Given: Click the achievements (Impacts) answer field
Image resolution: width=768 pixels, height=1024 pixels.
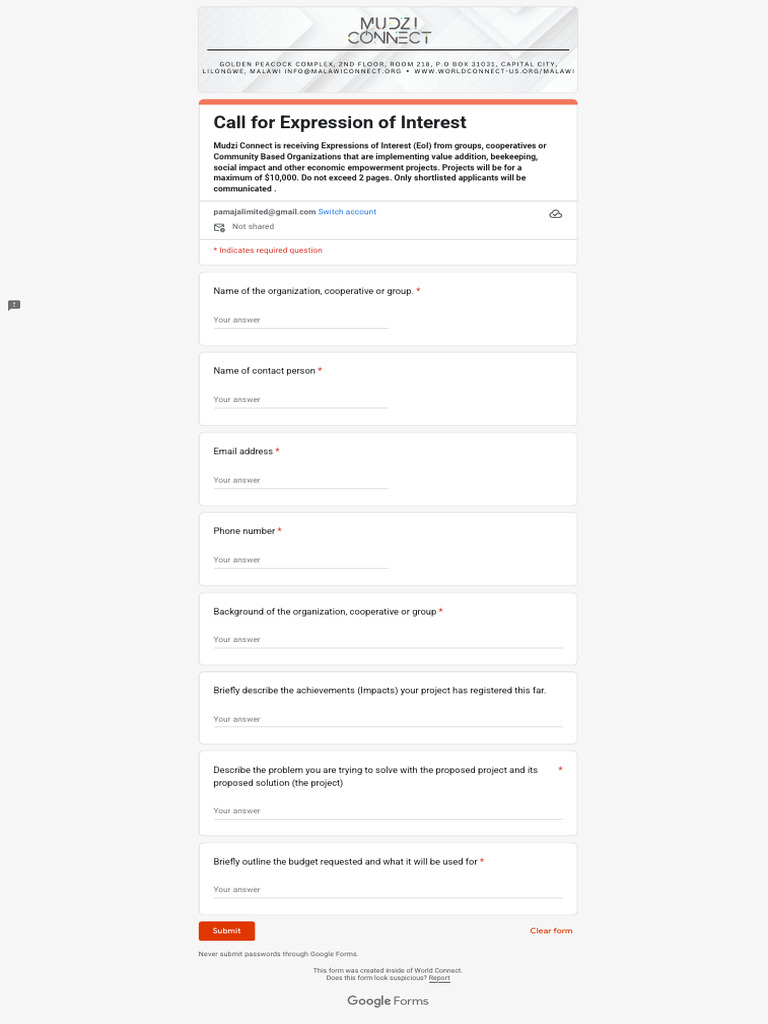Looking at the screenshot, I should [387, 720].
